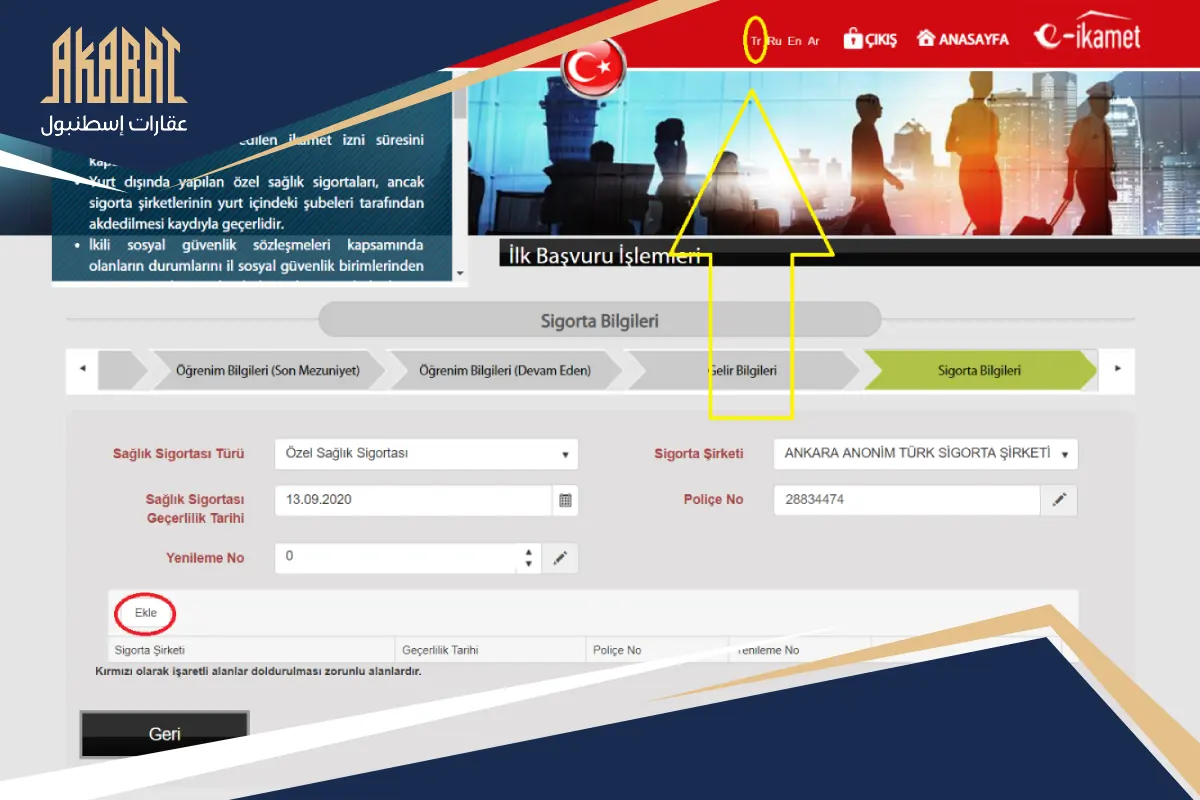Open the Sigorta Şirketi dropdown
Viewport: 1200px width, 800px height.
pos(926,453)
